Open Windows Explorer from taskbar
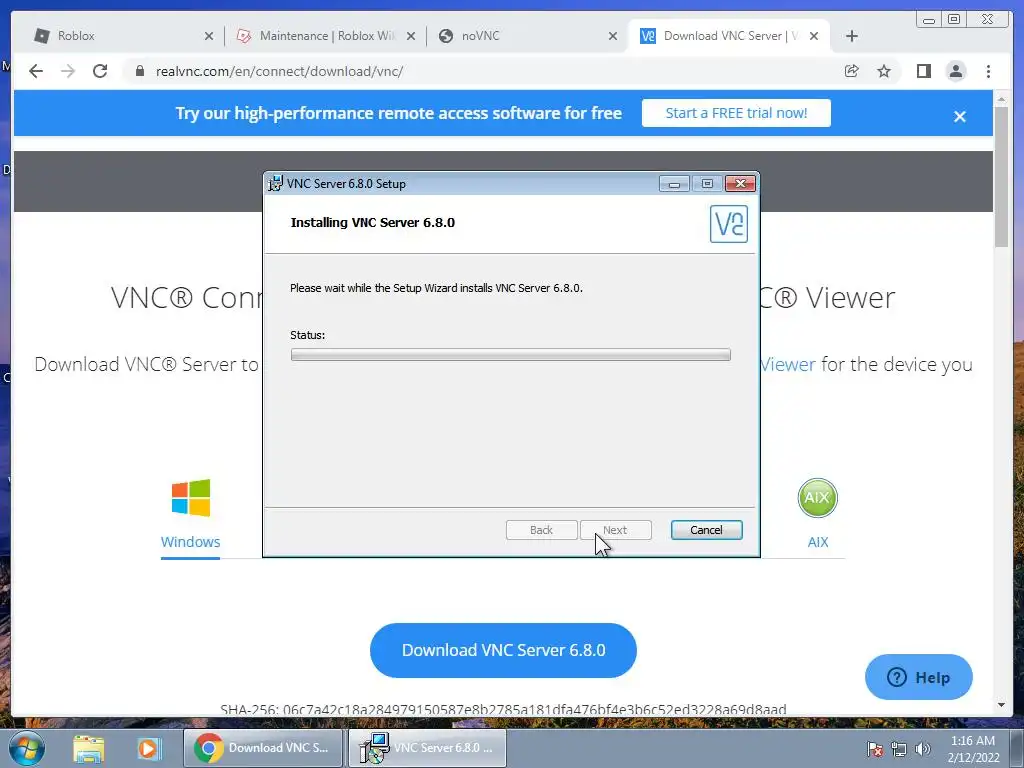Viewport: 1024px width, 768px height. (89, 748)
